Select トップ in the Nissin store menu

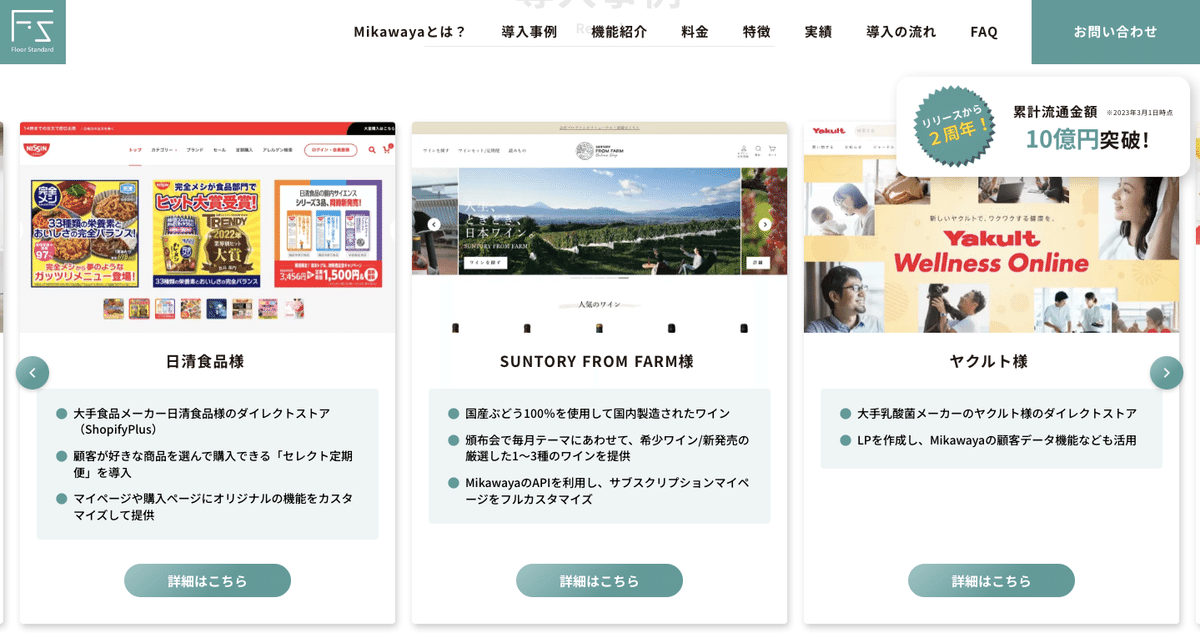pos(136,149)
